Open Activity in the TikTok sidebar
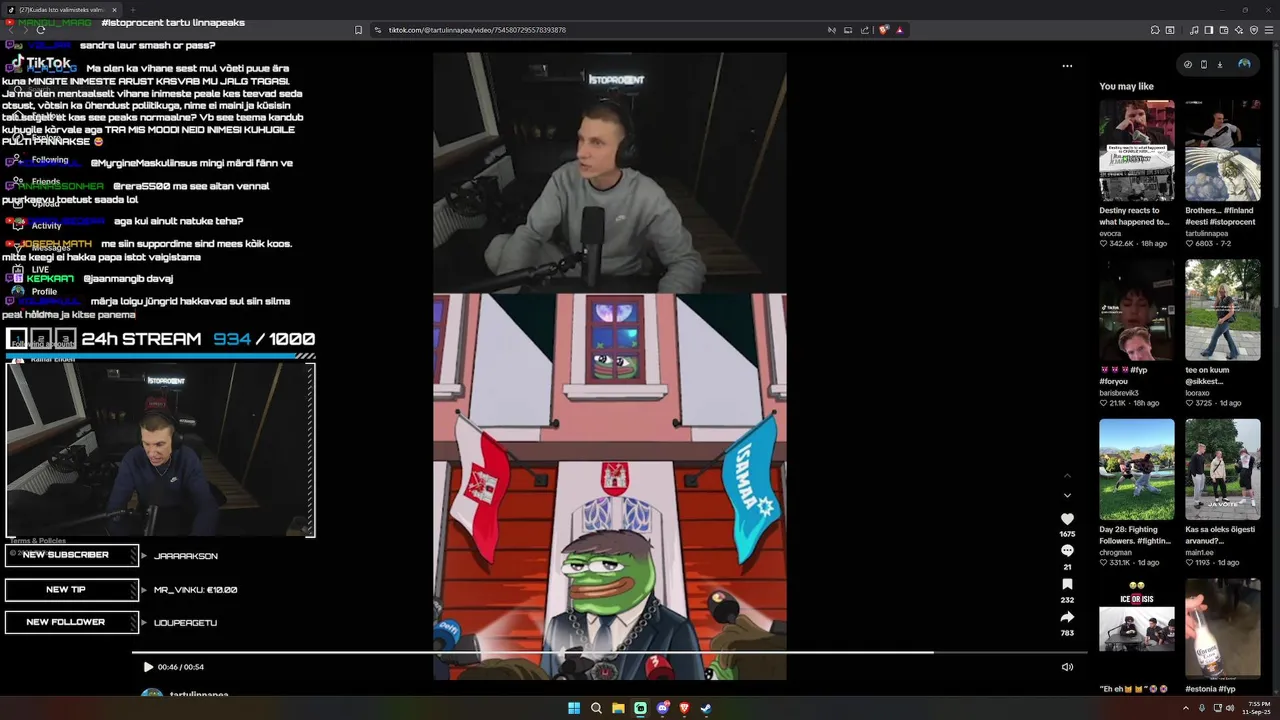 [46, 226]
